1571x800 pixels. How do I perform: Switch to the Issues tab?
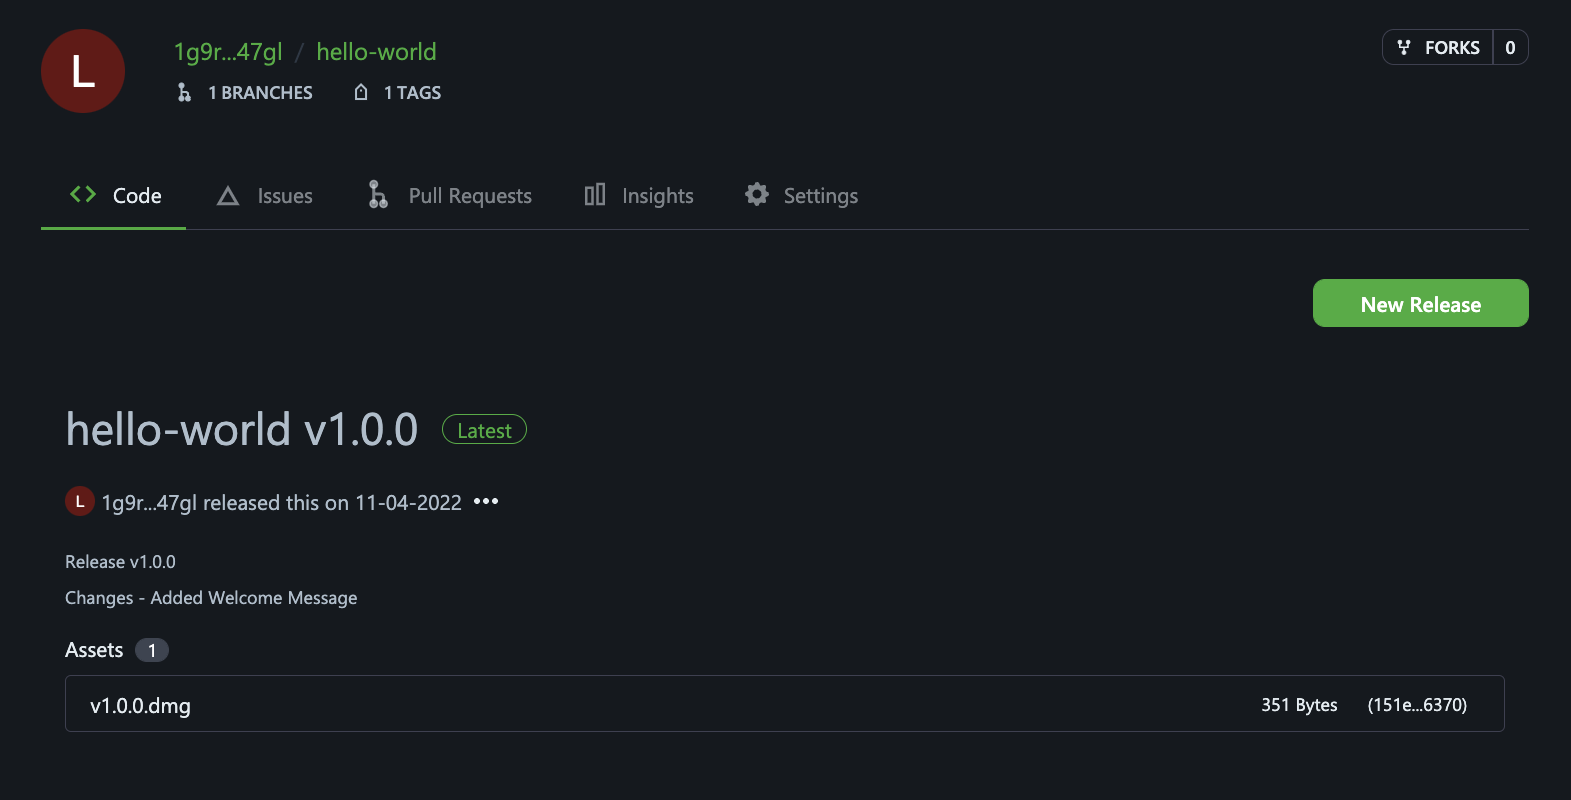click(265, 196)
